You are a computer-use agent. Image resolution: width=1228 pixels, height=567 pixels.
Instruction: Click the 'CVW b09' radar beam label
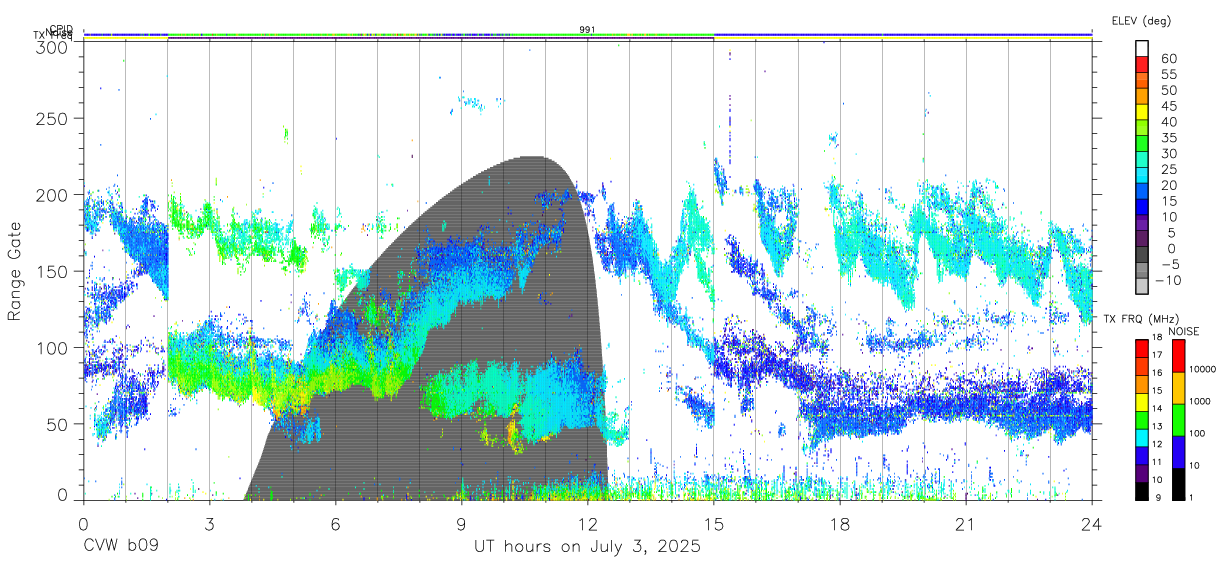(121, 548)
